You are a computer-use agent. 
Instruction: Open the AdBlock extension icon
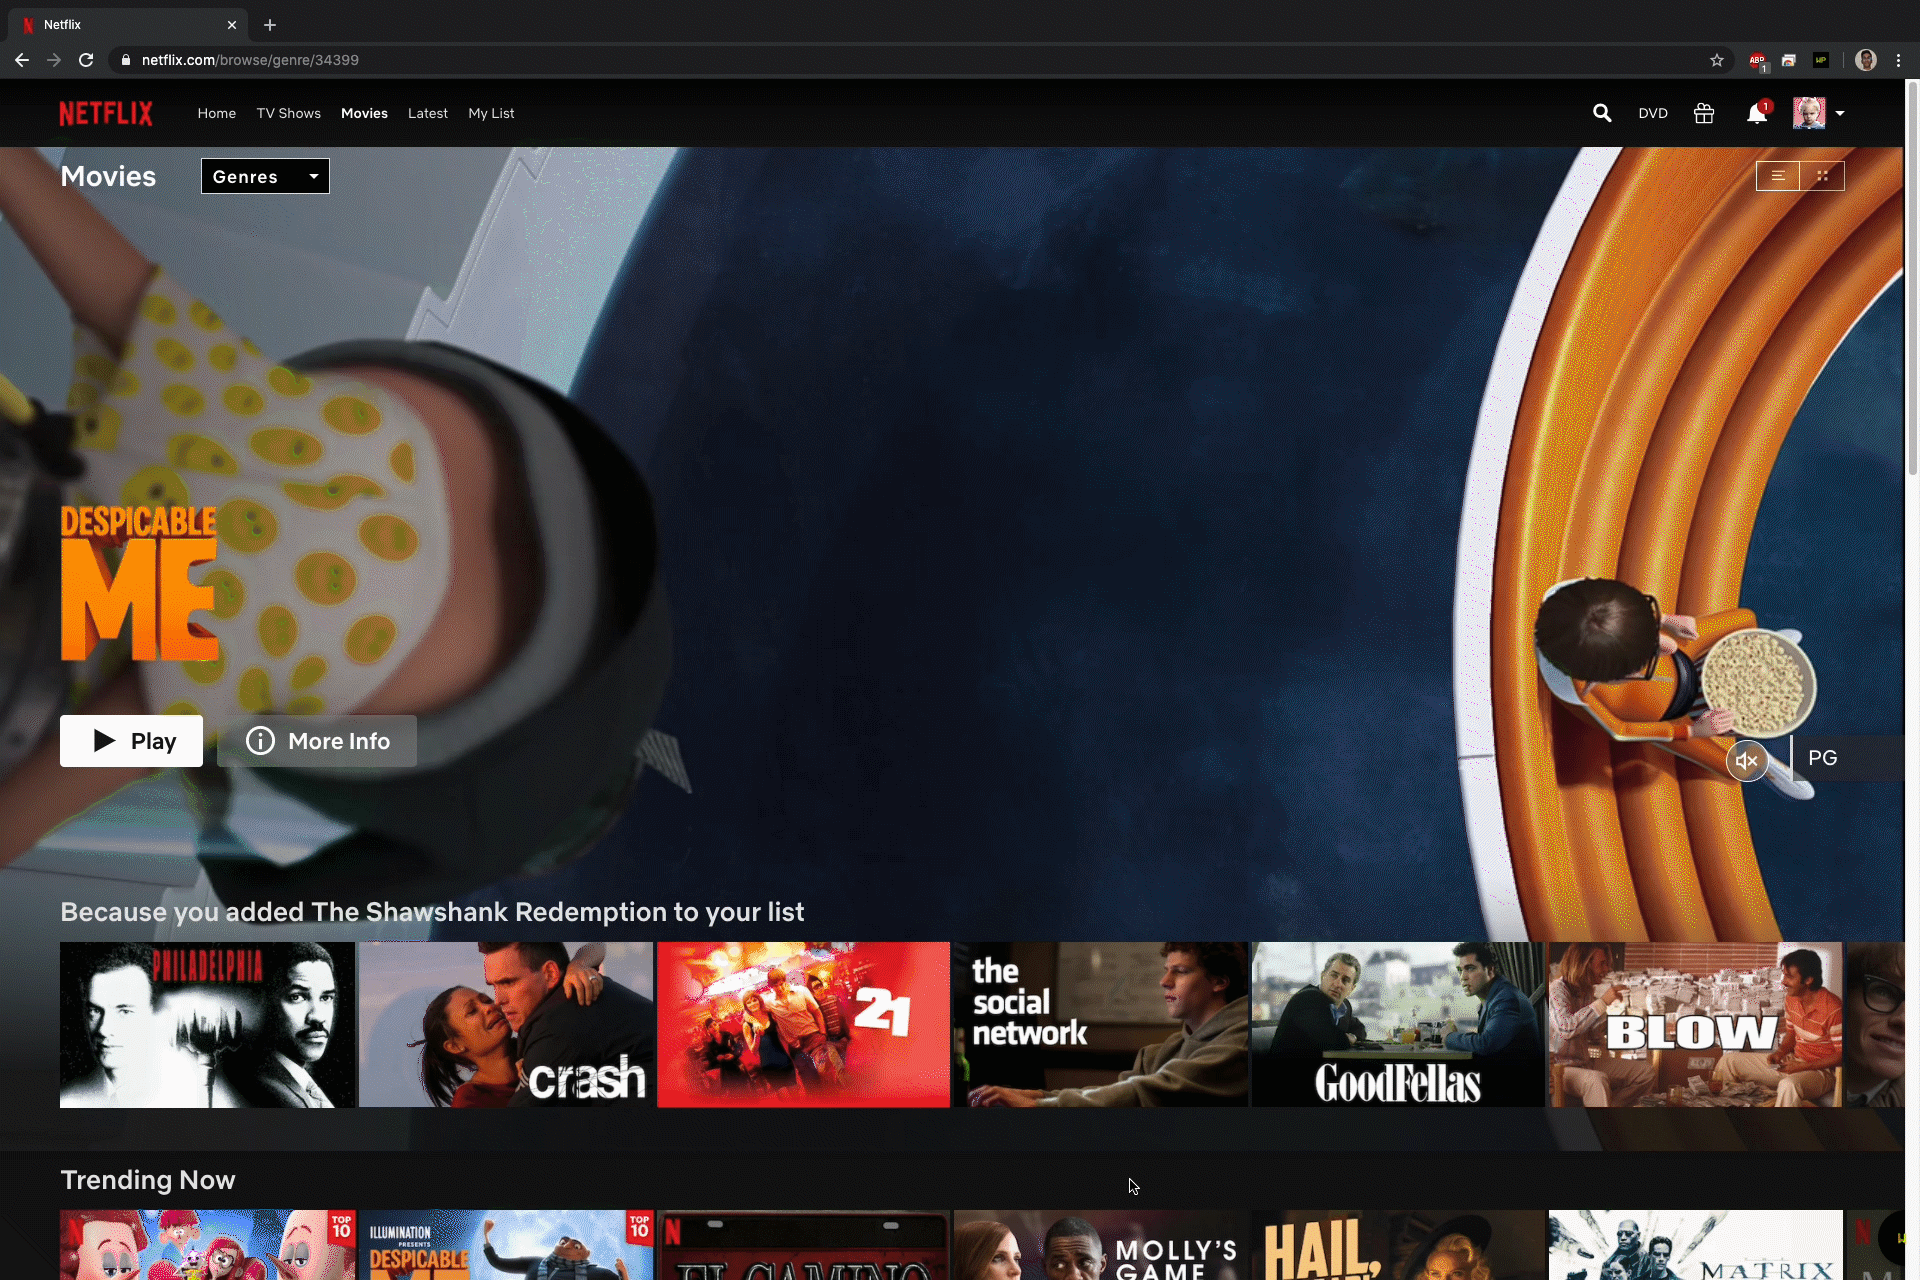coord(1757,60)
